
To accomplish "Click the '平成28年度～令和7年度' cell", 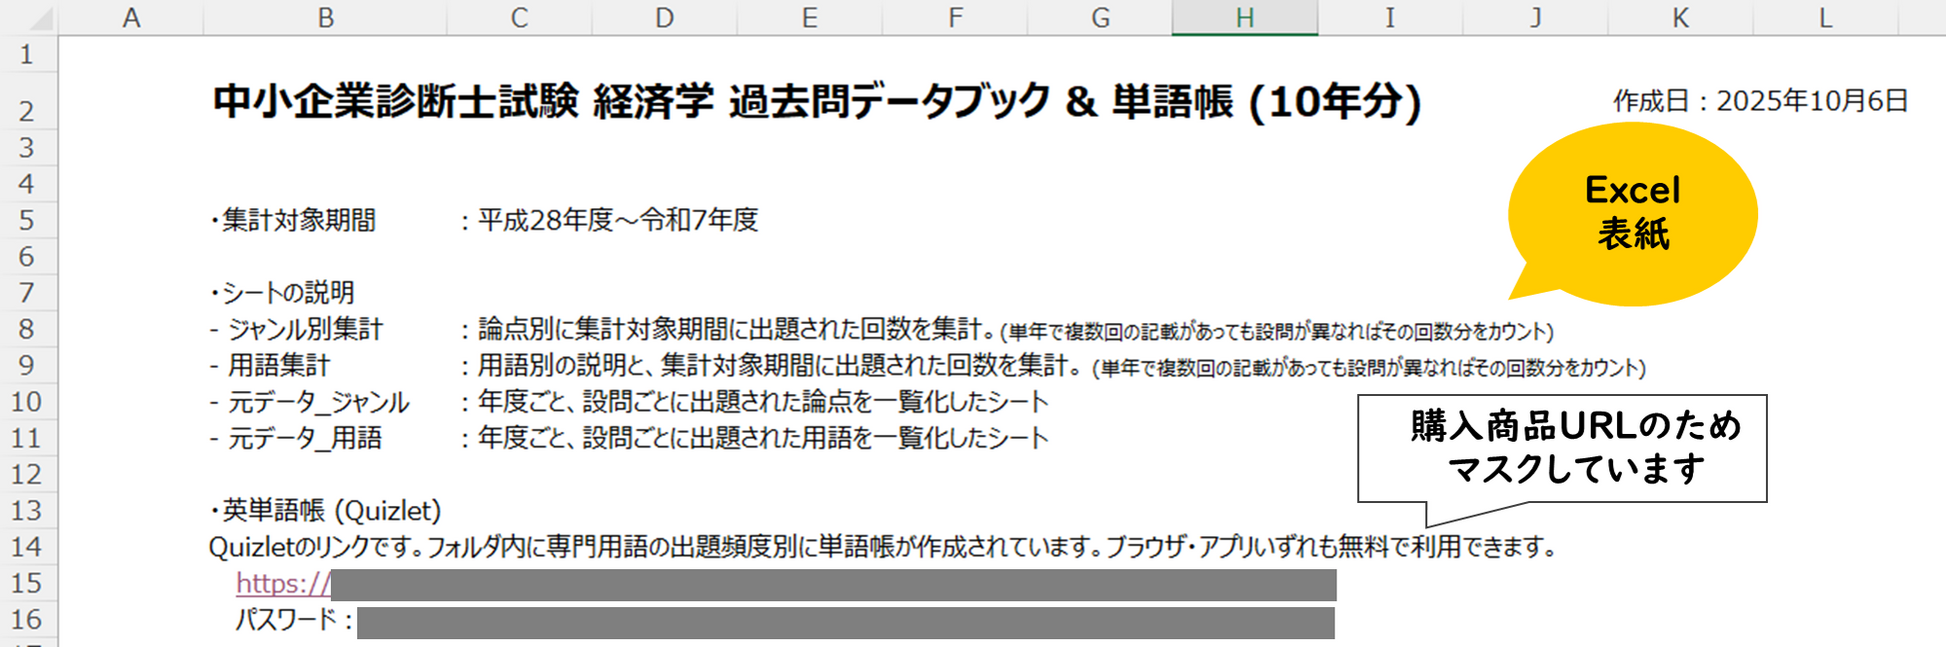I will (618, 220).
